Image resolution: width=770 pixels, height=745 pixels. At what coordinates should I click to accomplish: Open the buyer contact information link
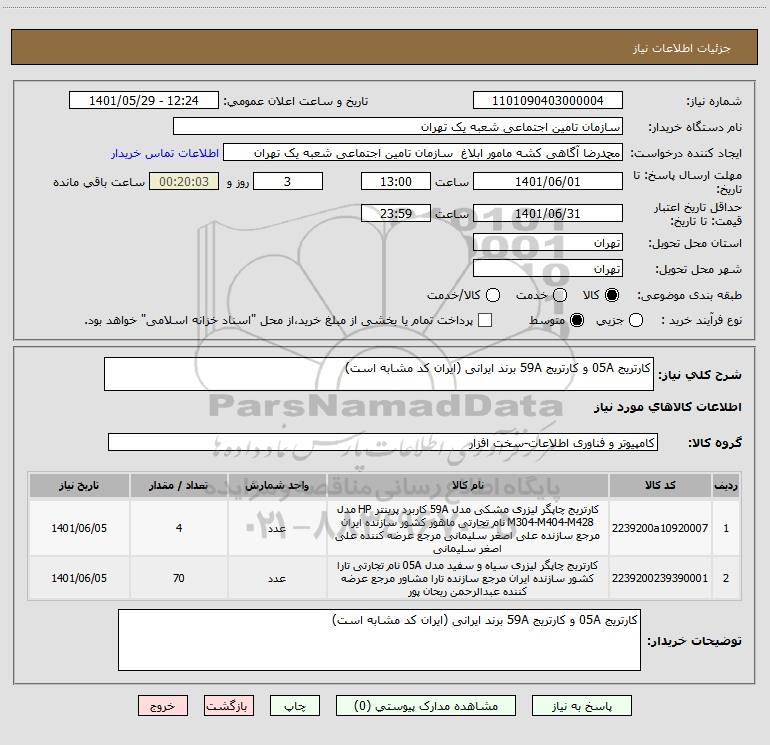(165, 153)
